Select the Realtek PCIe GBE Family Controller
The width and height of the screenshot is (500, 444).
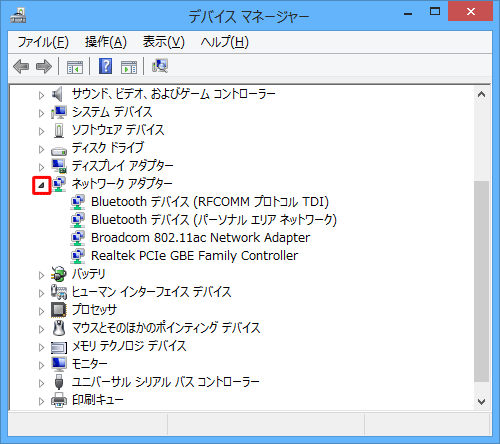coord(194,256)
